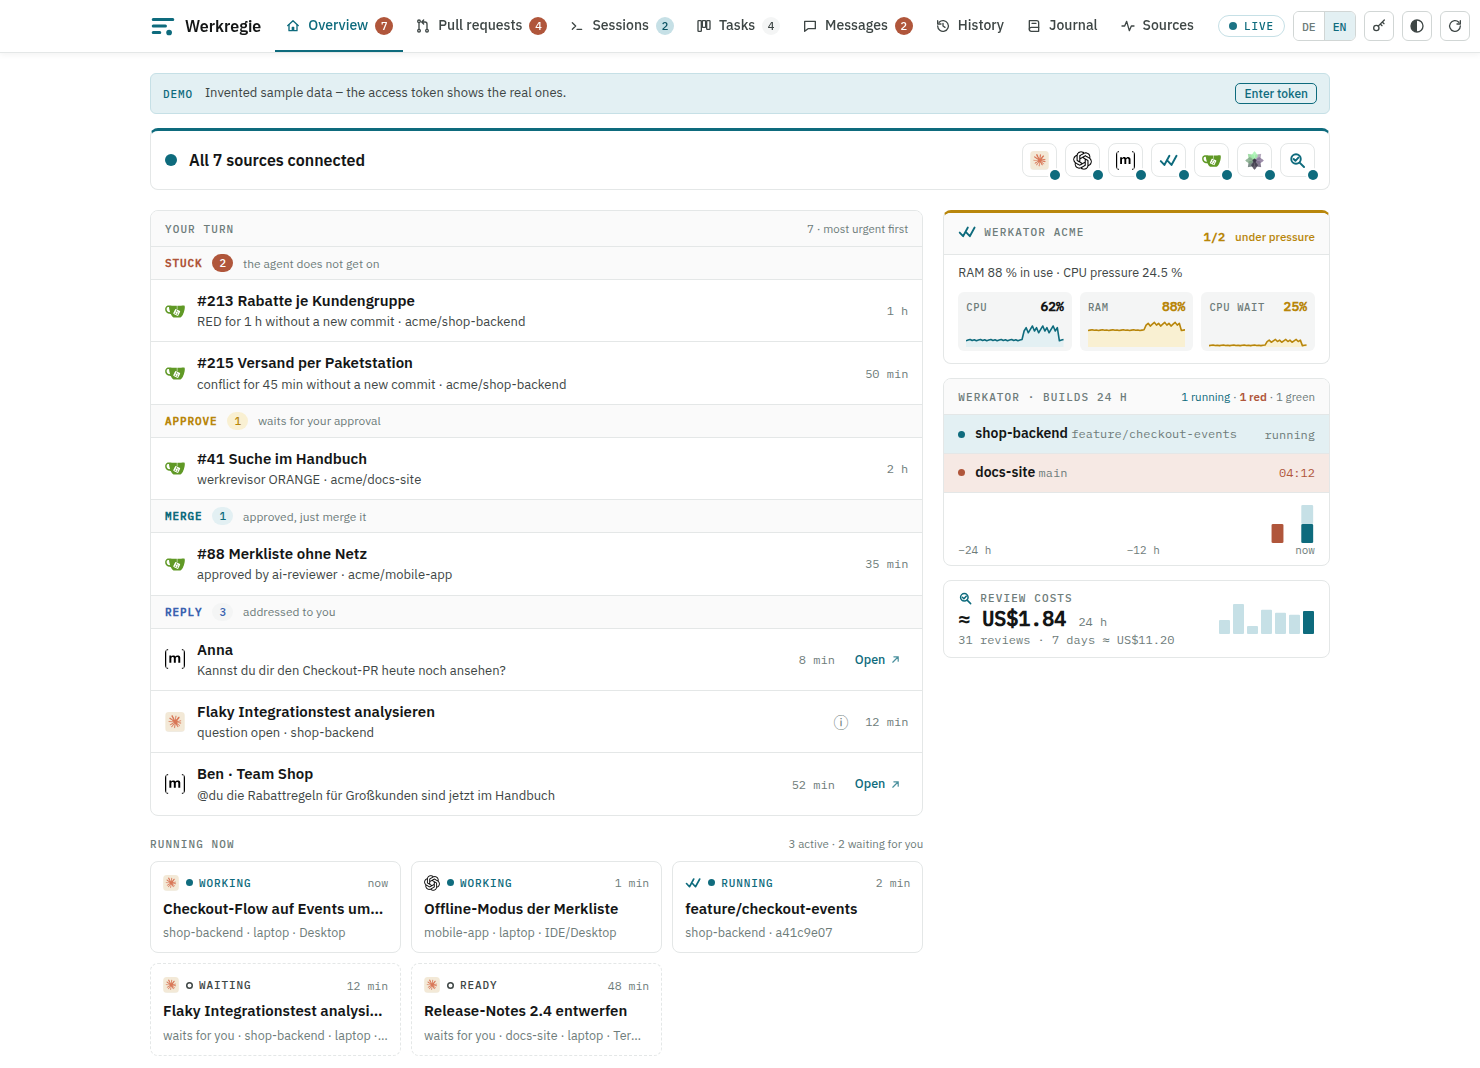Open #215 Versand per Paketstation row
This screenshot has width=1480, height=1068.
(536, 373)
